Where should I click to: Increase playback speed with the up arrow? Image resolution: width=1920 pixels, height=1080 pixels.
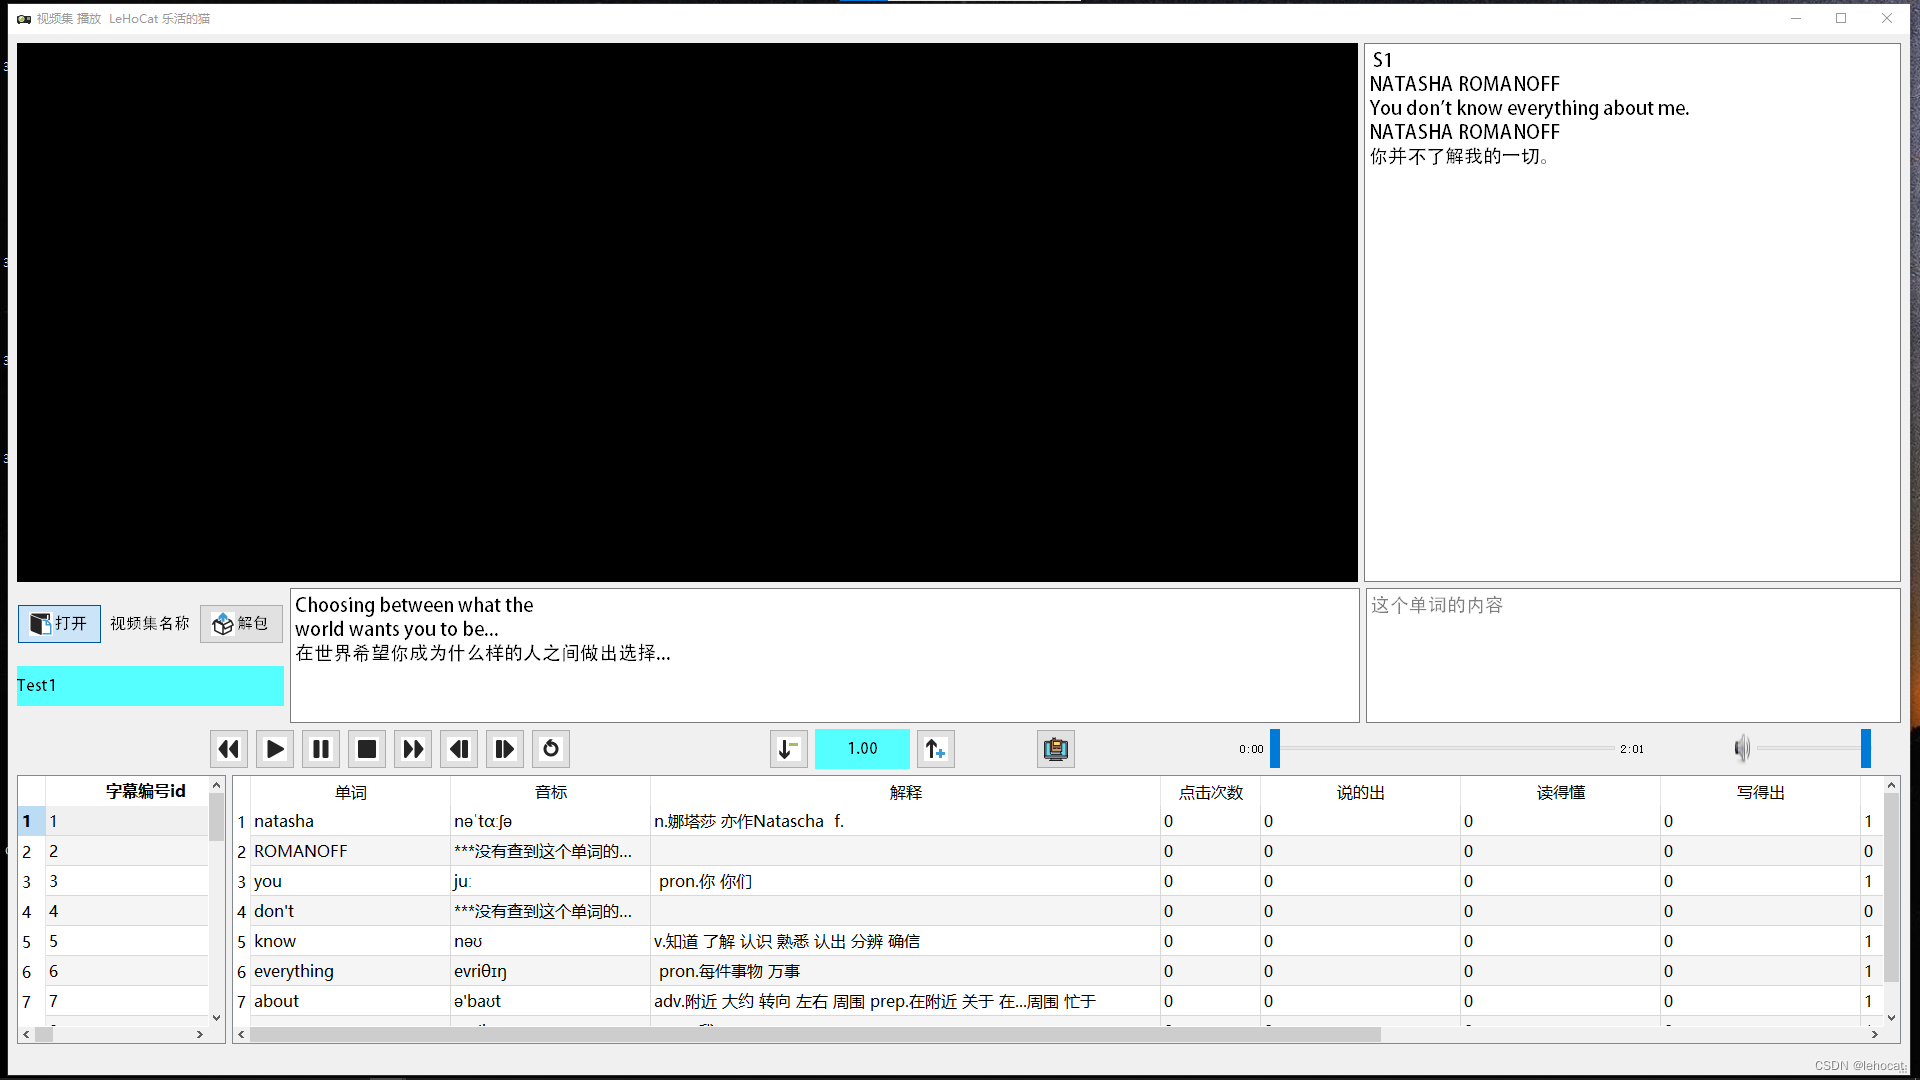(x=936, y=749)
